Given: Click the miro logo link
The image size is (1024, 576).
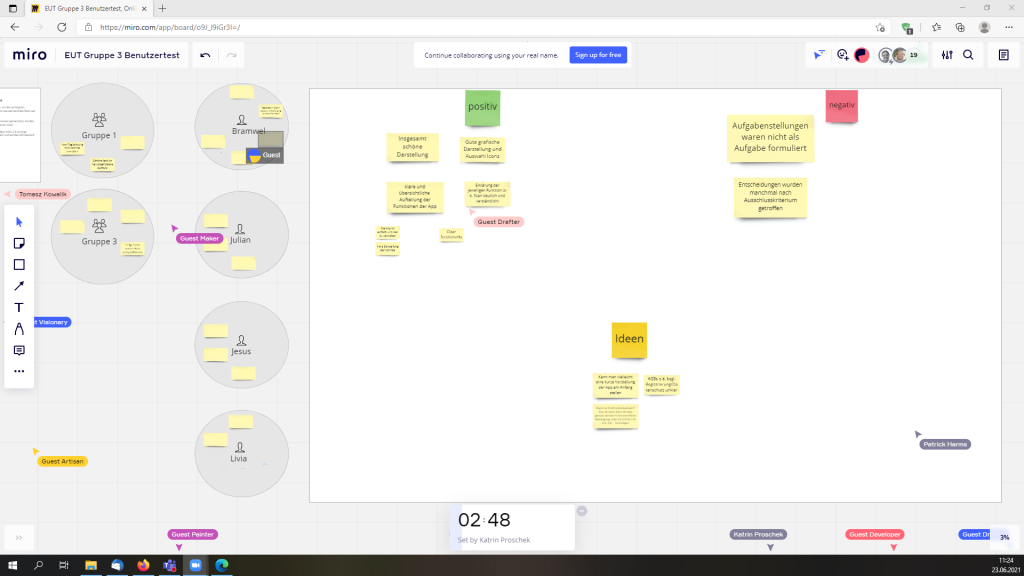Looking at the screenshot, I should (x=29, y=55).
